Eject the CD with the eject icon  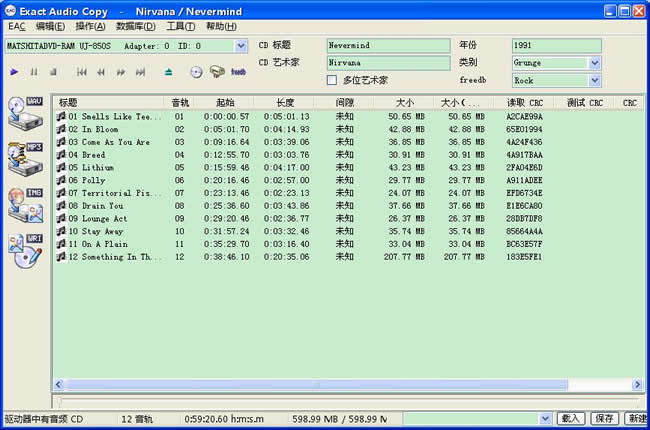(x=168, y=72)
